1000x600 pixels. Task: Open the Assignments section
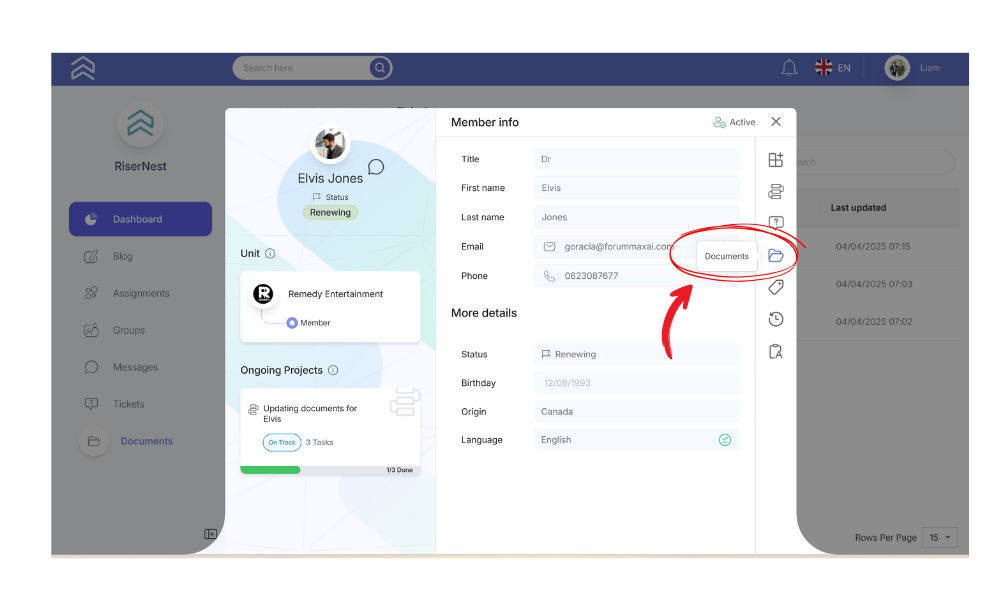pos(141,293)
